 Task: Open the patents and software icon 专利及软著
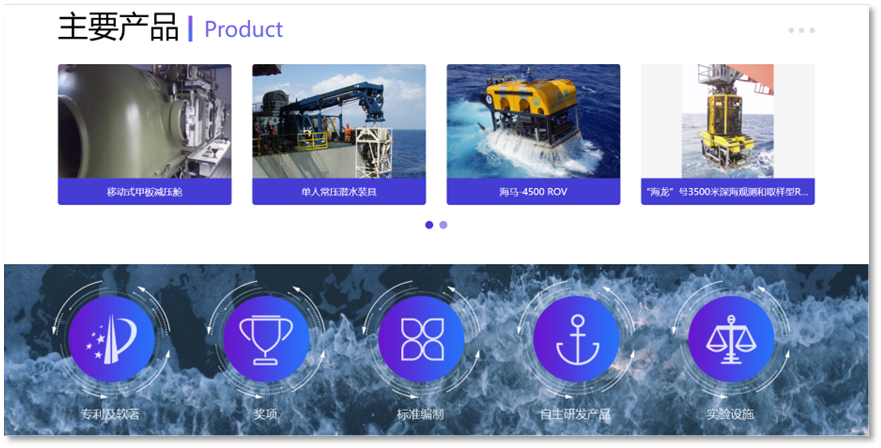coord(111,339)
